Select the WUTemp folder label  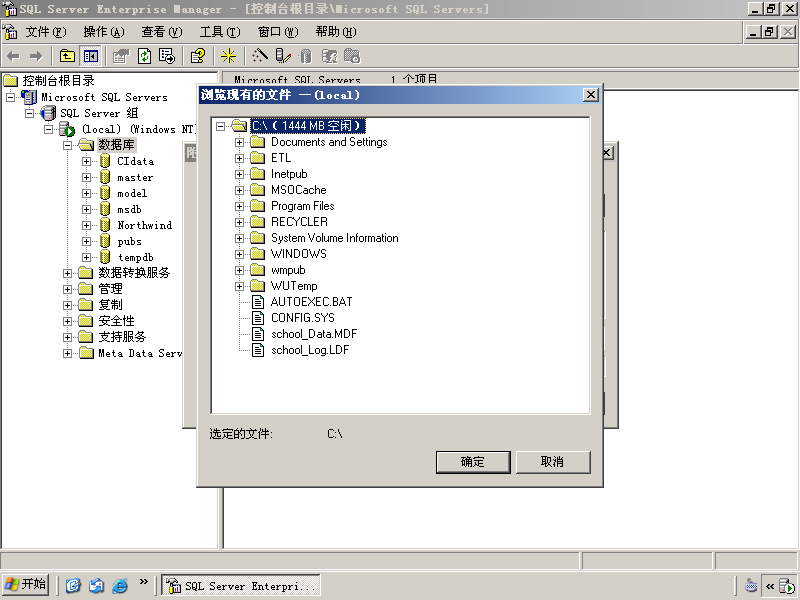pos(294,286)
